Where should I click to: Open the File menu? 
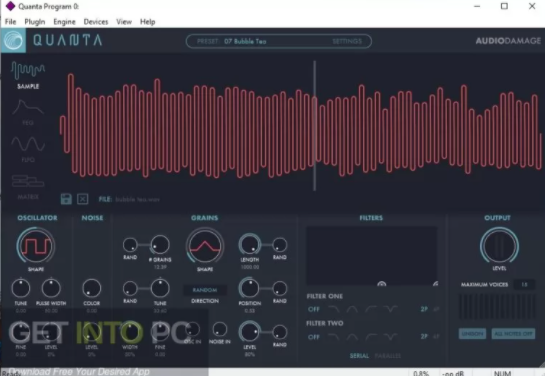click(10, 22)
